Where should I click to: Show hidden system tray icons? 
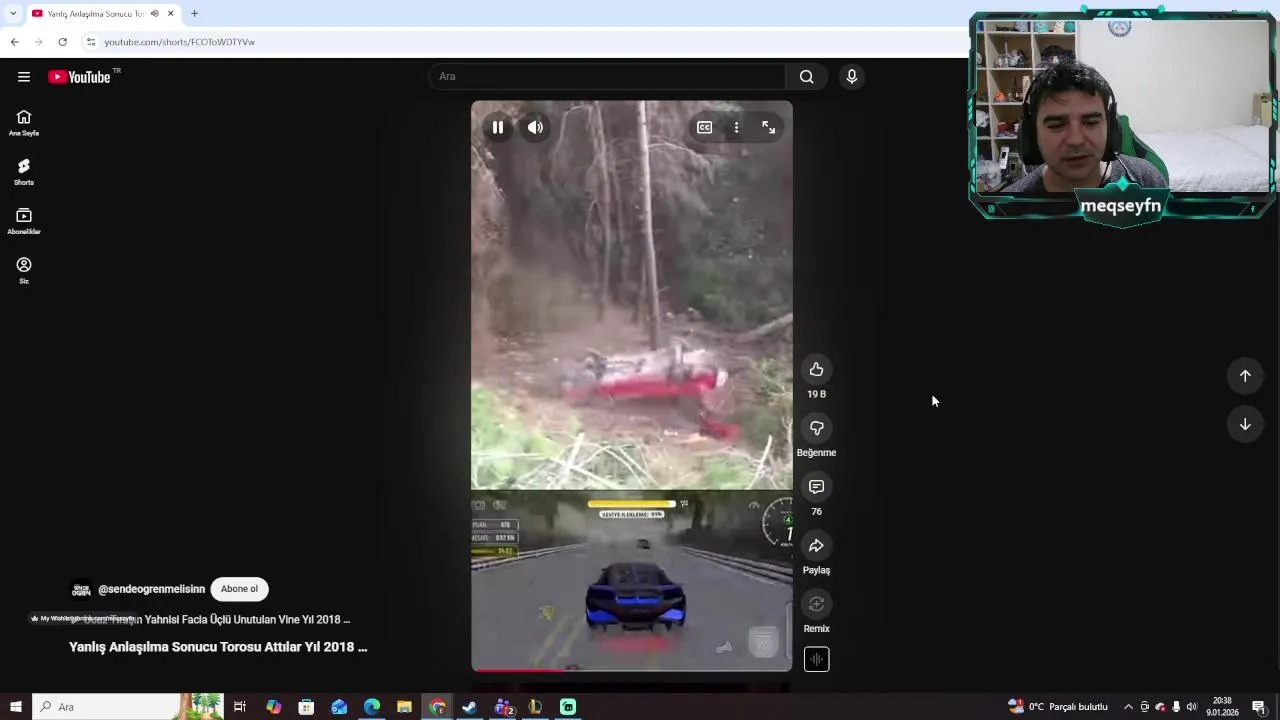(1128, 707)
